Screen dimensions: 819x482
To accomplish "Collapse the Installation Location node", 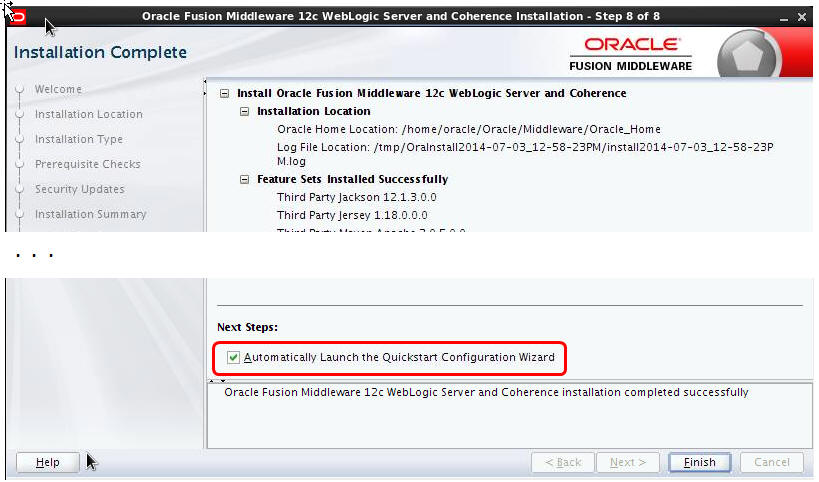I will (244, 112).
